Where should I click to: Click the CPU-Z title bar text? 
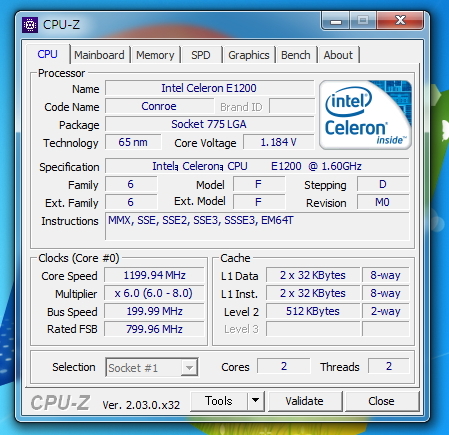[61, 25]
